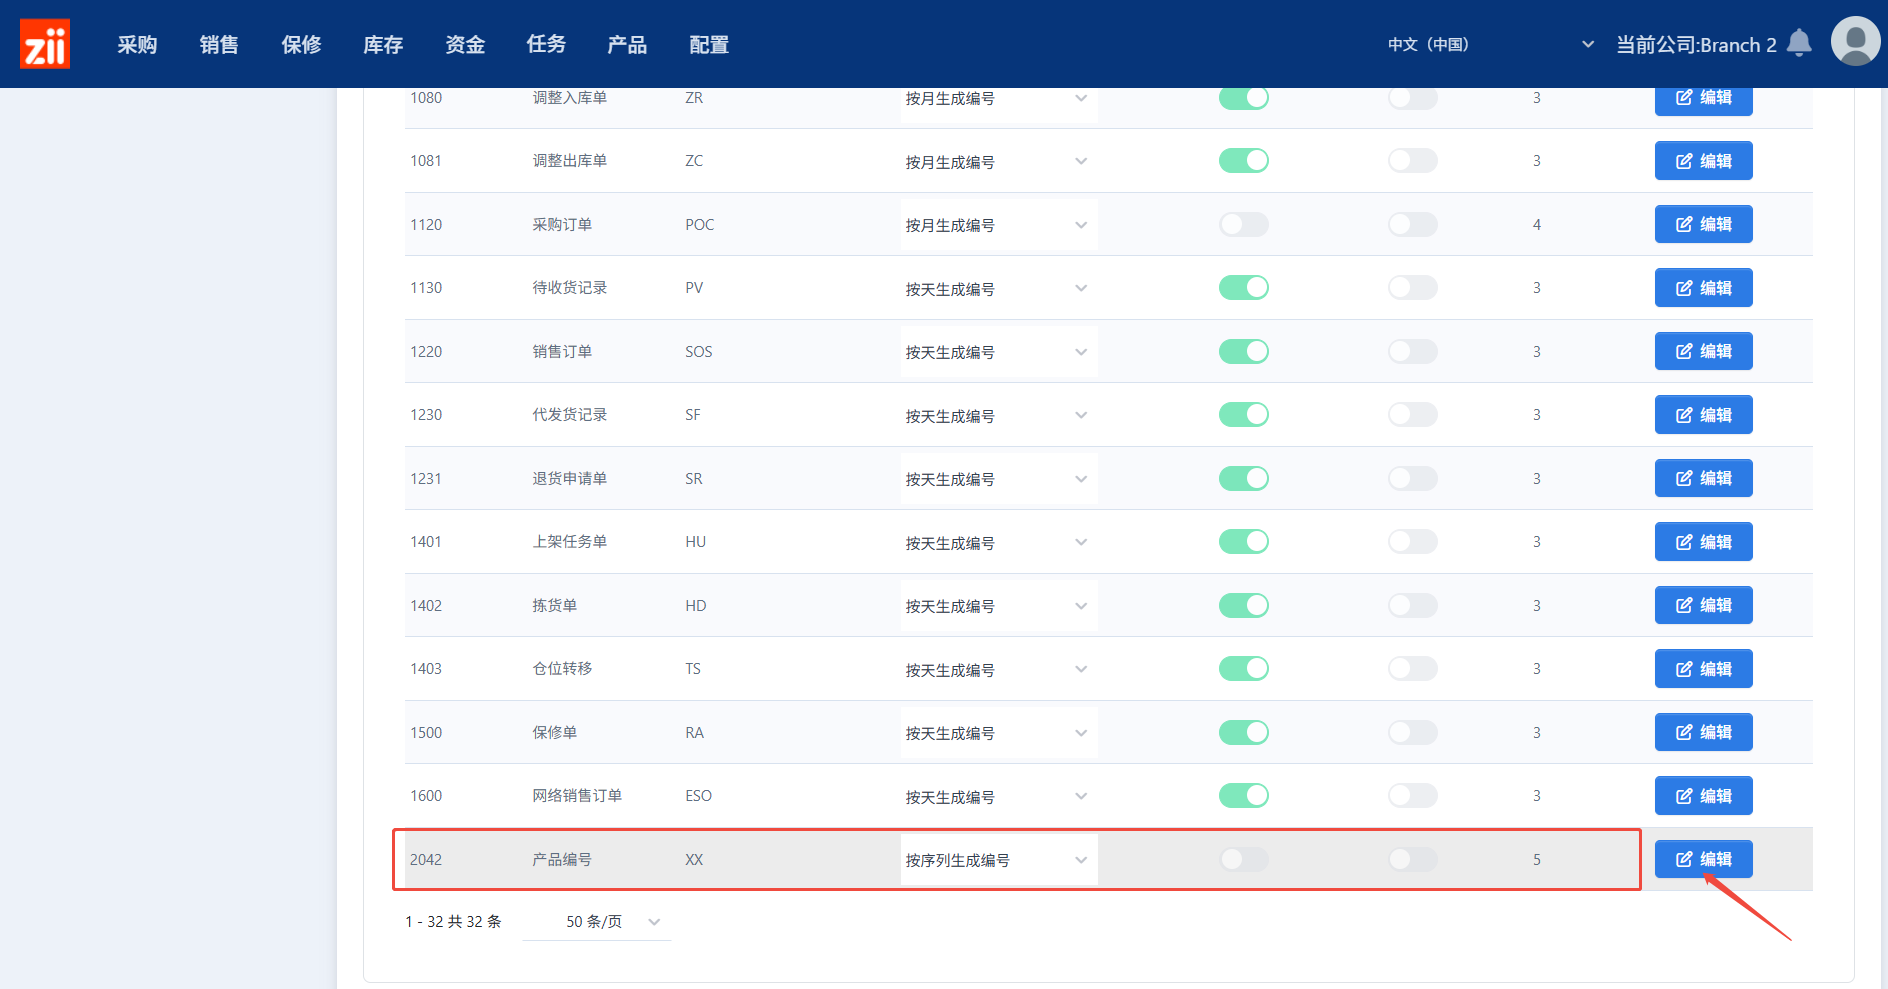The width and height of the screenshot is (1888, 989).
Task: Click the digit value 5 in 产品编号 row
Action: [x=1536, y=859]
